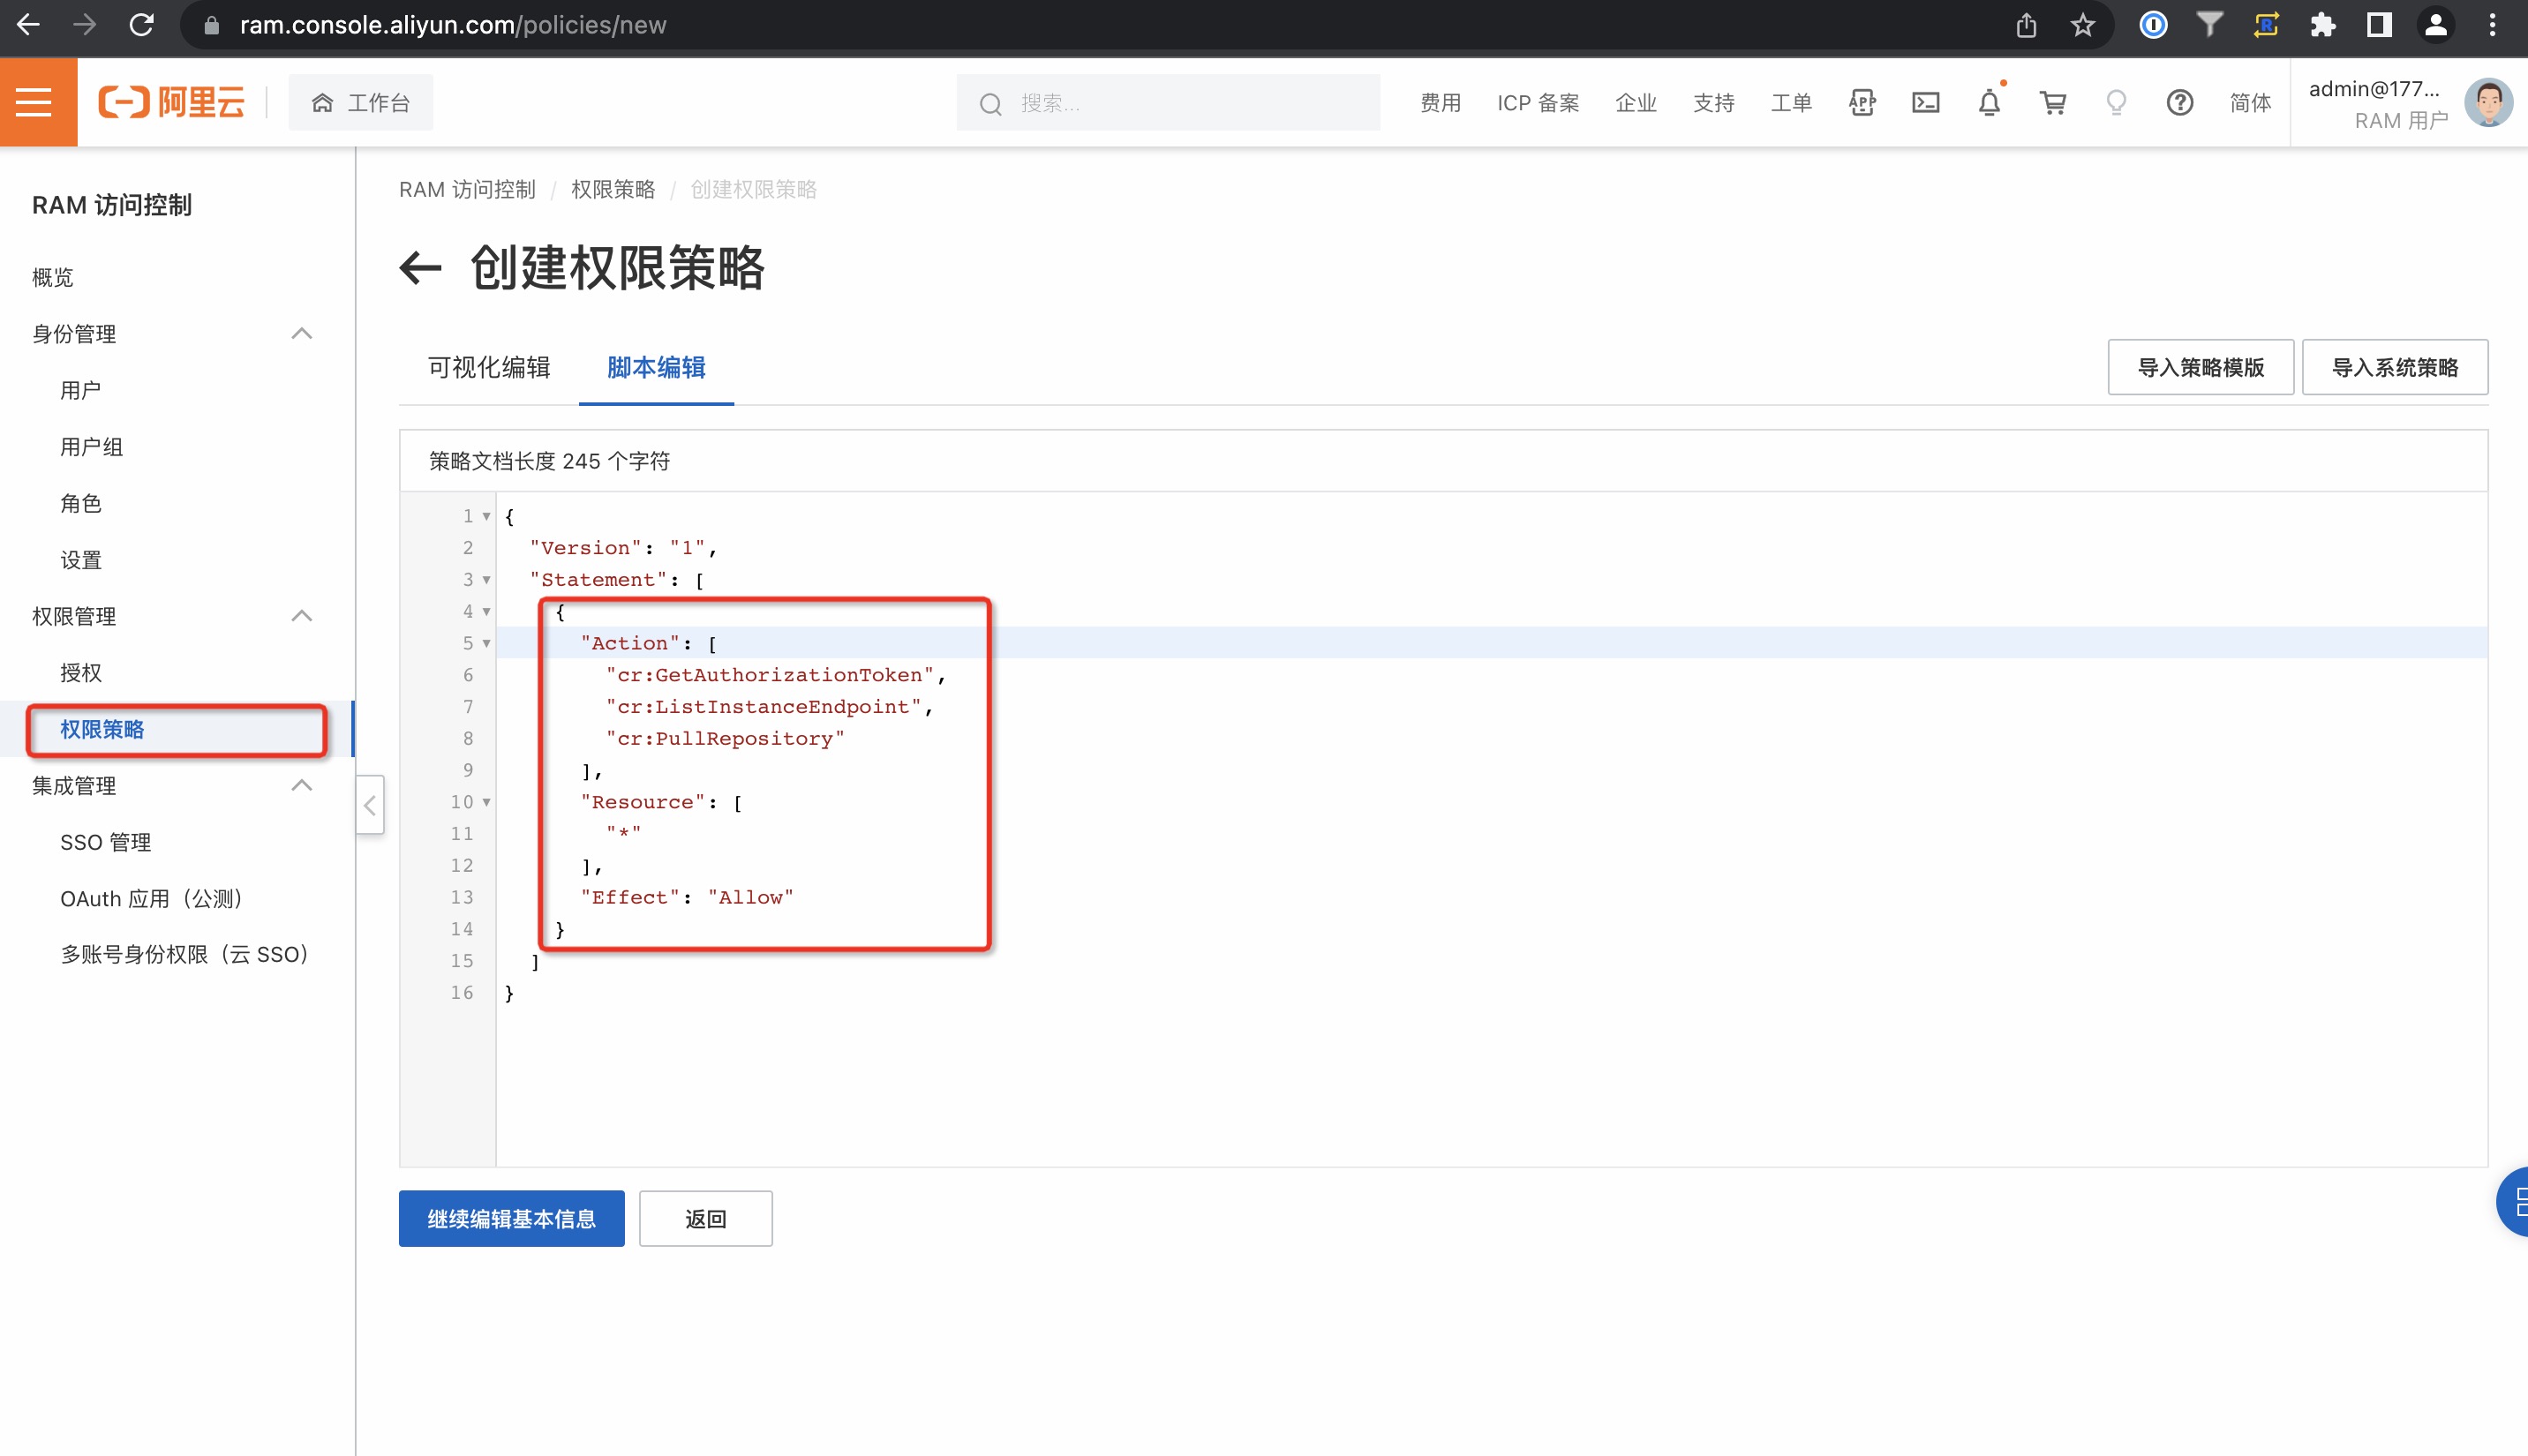
Task: Click the 继续编辑基本信息 button
Action: tap(511, 1218)
